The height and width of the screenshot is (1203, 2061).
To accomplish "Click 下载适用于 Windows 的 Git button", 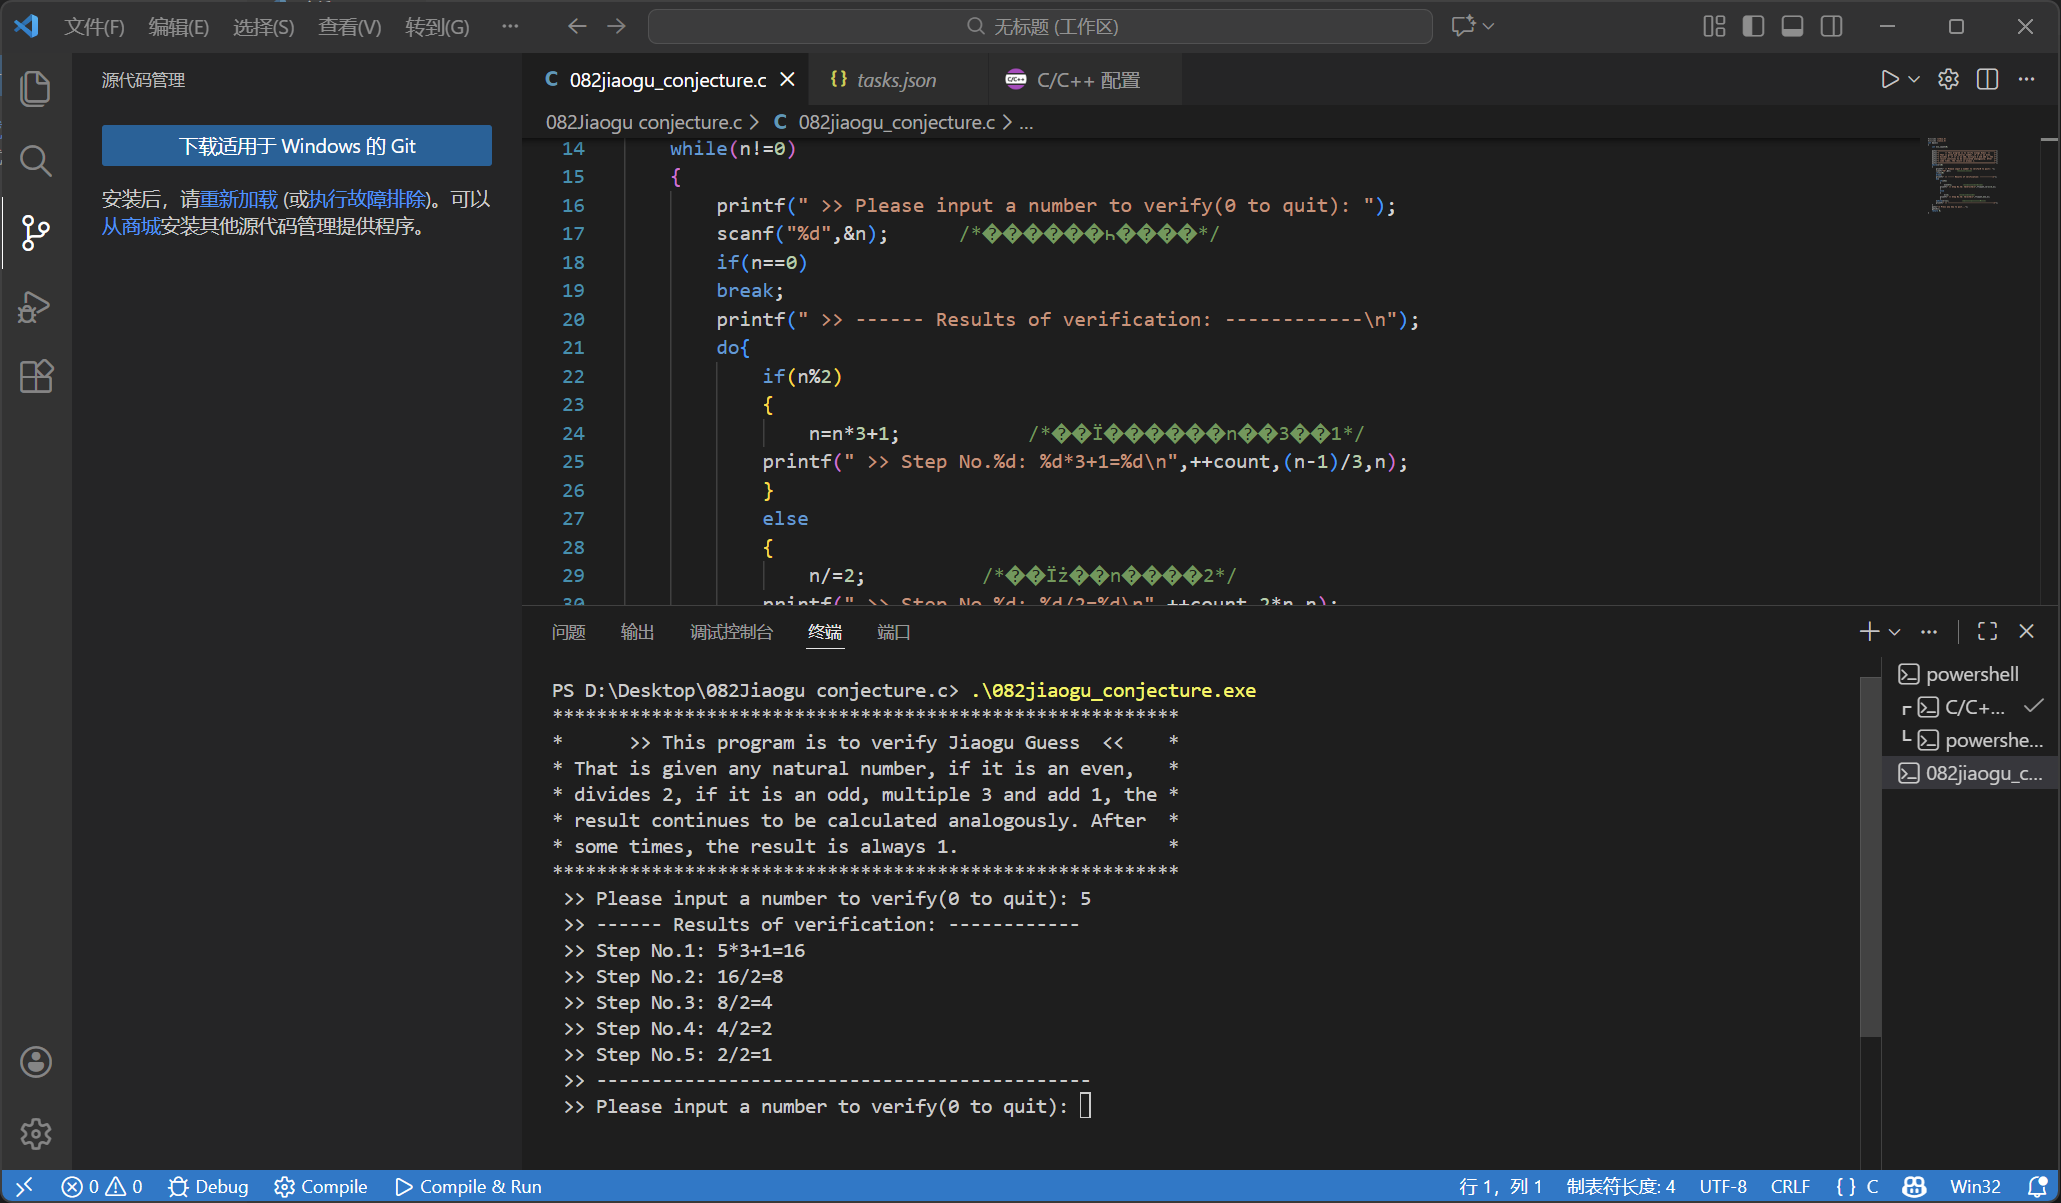I will pos(297,146).
